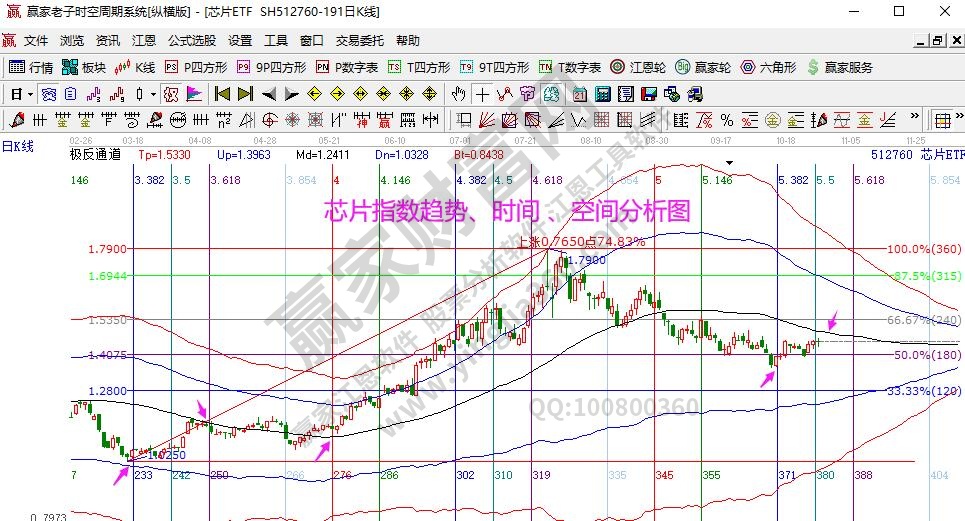Toggle the crosshair cursor tool

482,94
